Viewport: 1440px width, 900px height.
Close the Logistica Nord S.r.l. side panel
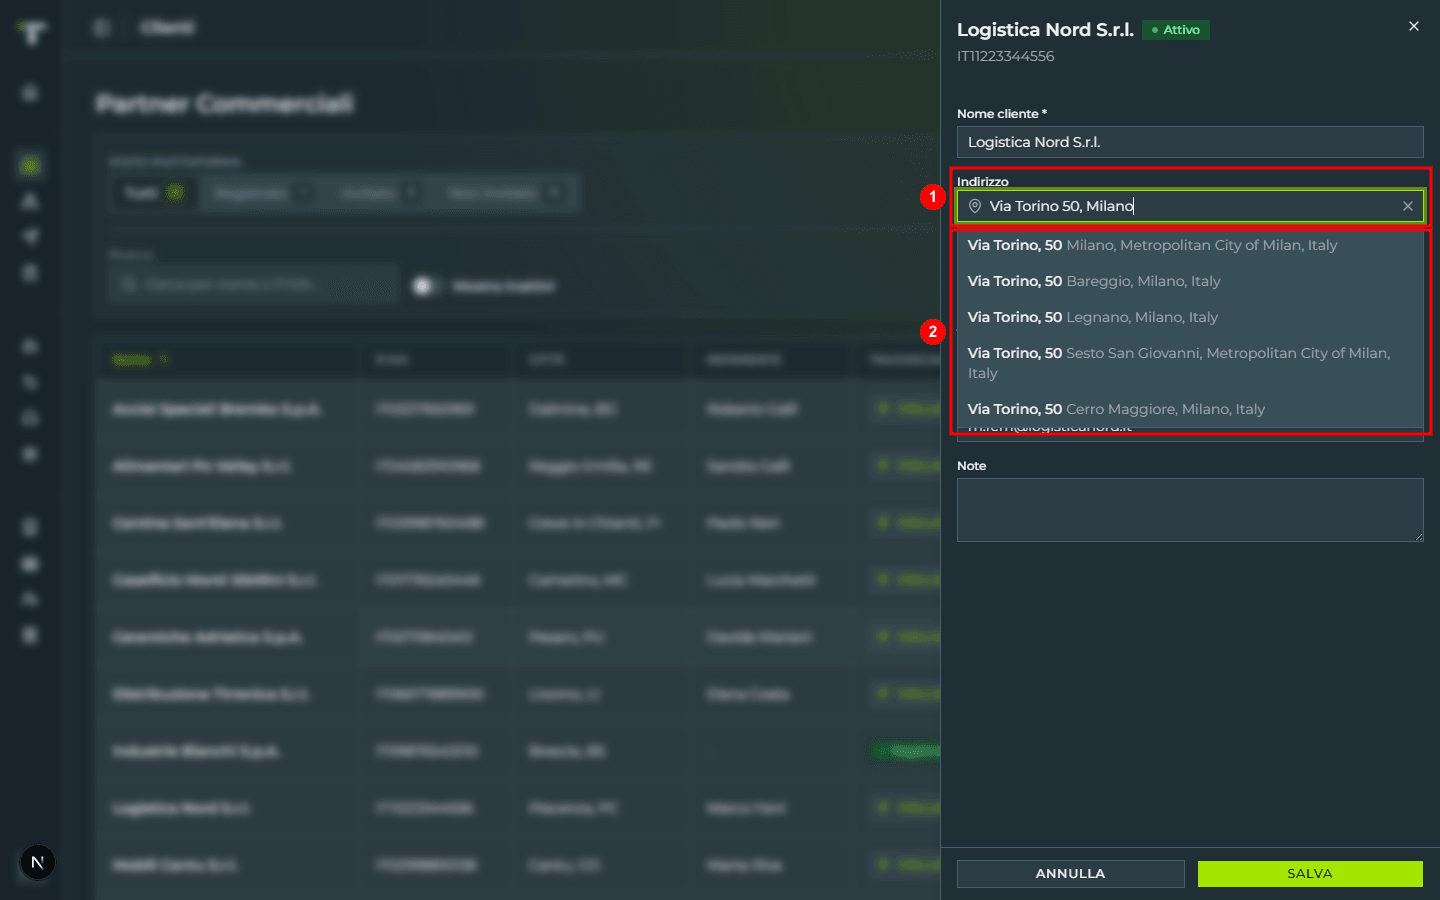tap(1413, 26)
